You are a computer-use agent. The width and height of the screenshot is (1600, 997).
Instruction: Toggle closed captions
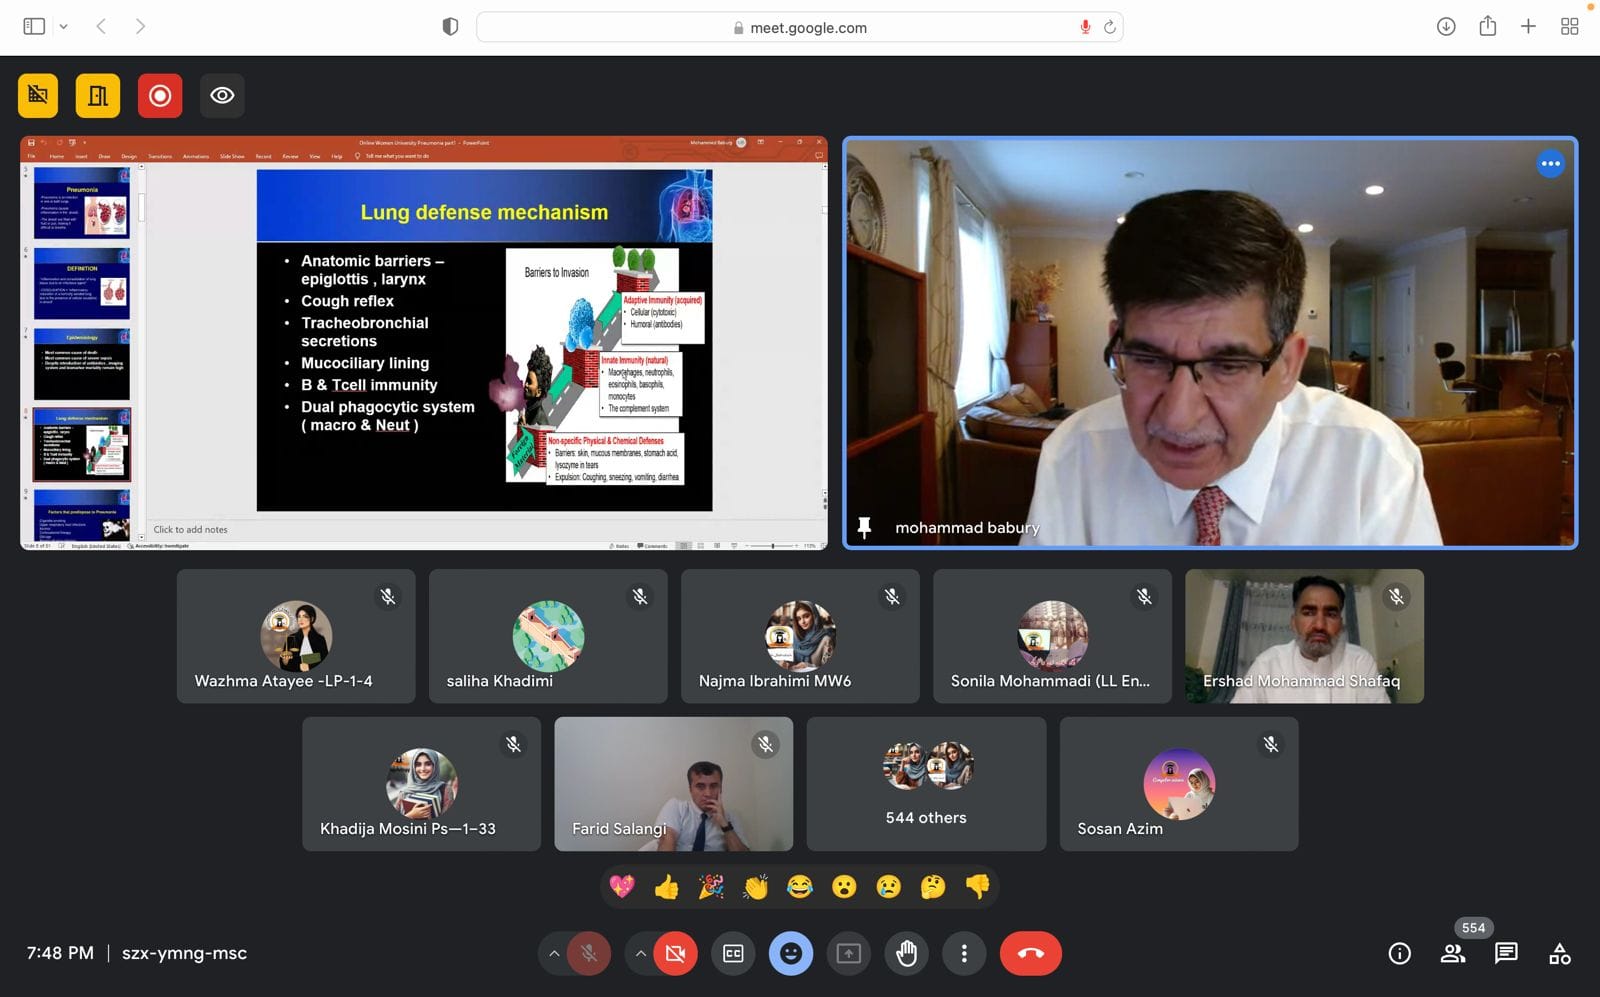tap(733, 954)
